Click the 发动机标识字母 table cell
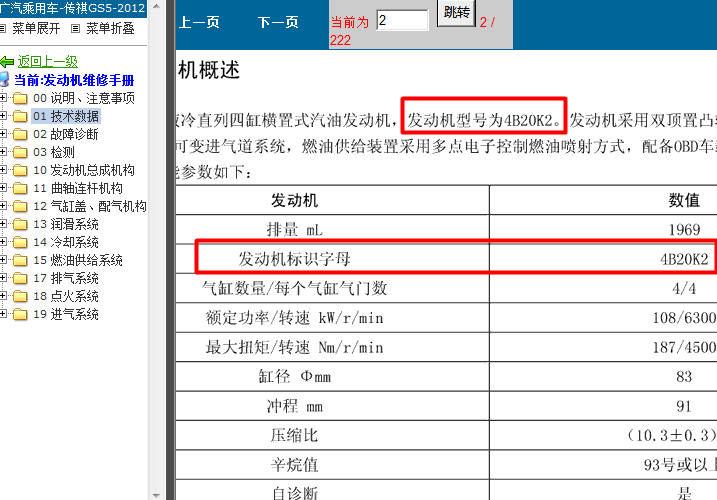Viewport: 717px width, 500px height. pyautogui.click(x=332, y=259)
